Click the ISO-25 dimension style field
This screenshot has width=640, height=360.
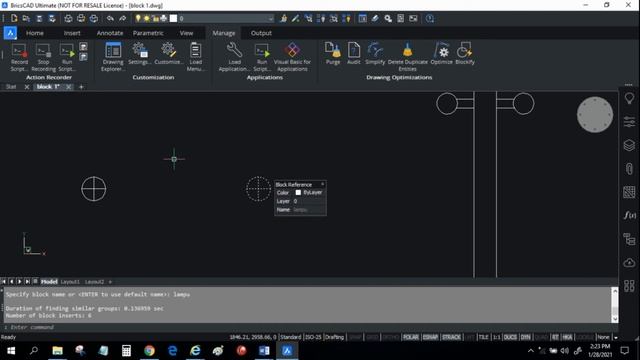pyautogui.click(x=313, y=337)
